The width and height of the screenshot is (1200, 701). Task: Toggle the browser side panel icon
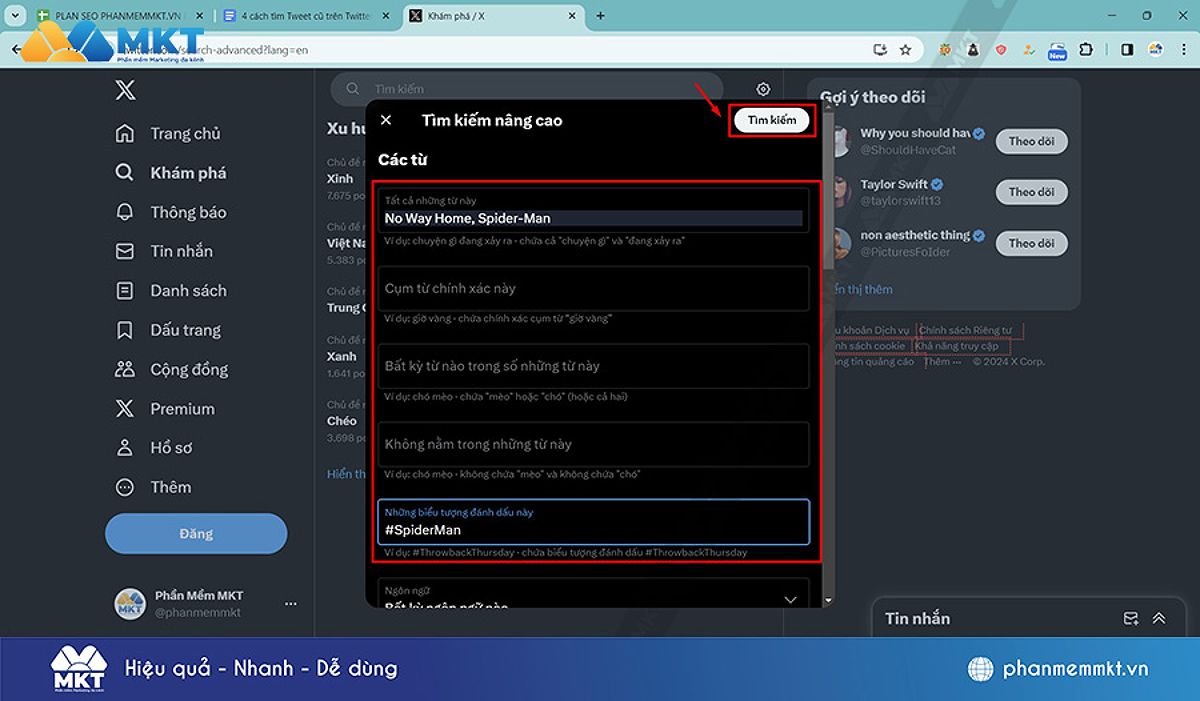coord(1127,49)
